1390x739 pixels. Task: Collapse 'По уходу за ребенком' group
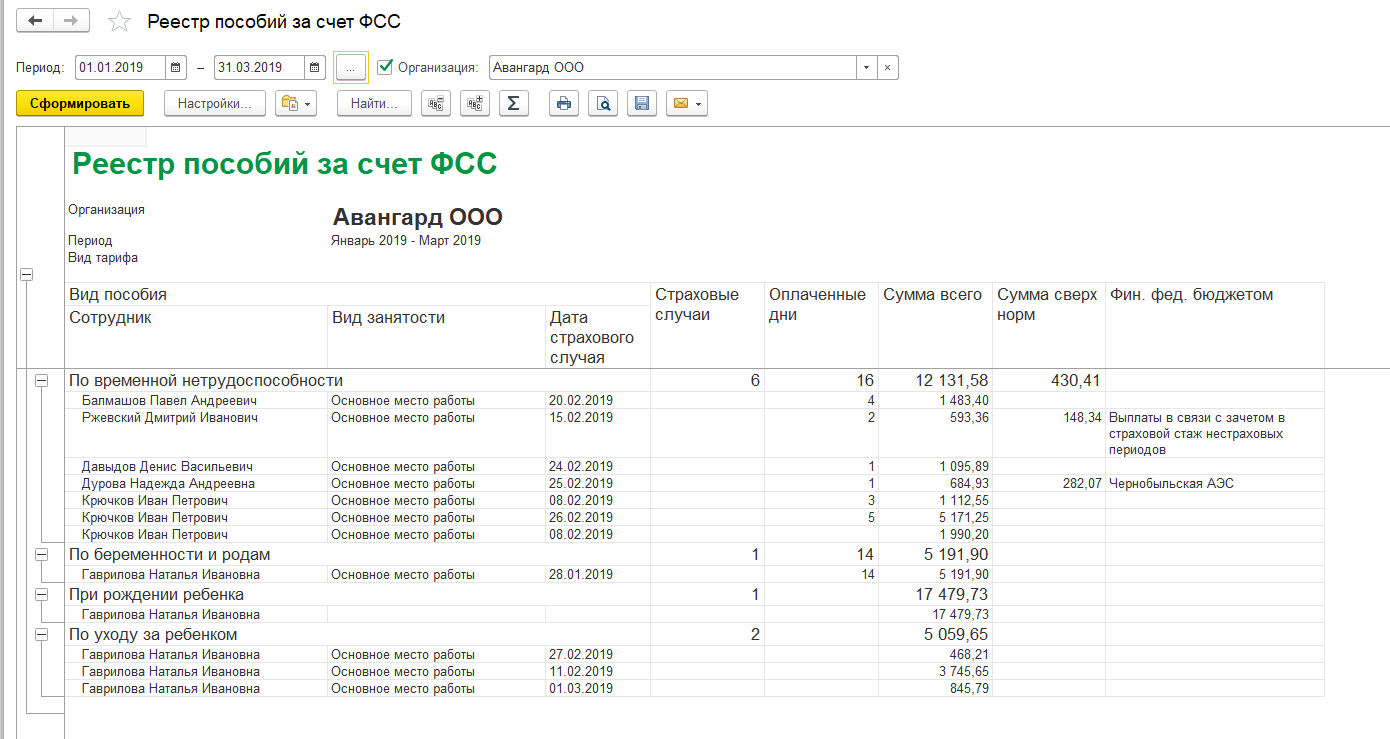click(42, 634)
